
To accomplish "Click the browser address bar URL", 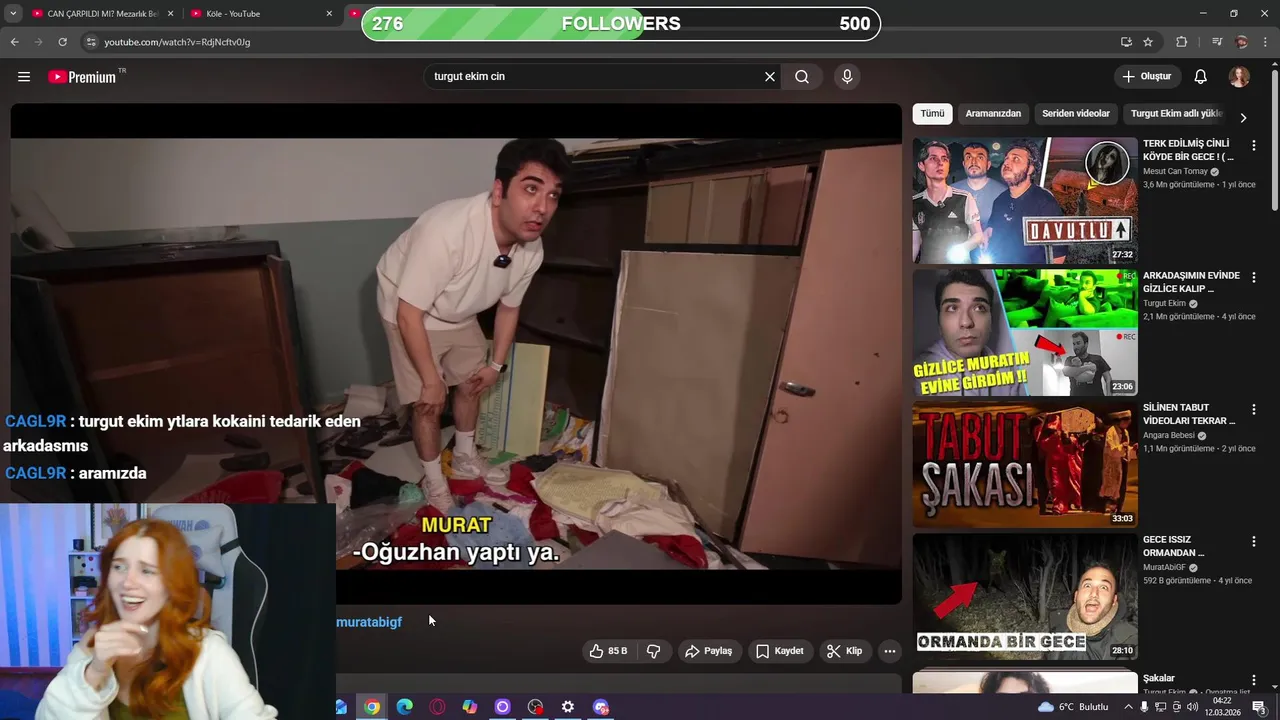I will pos(177,42).
